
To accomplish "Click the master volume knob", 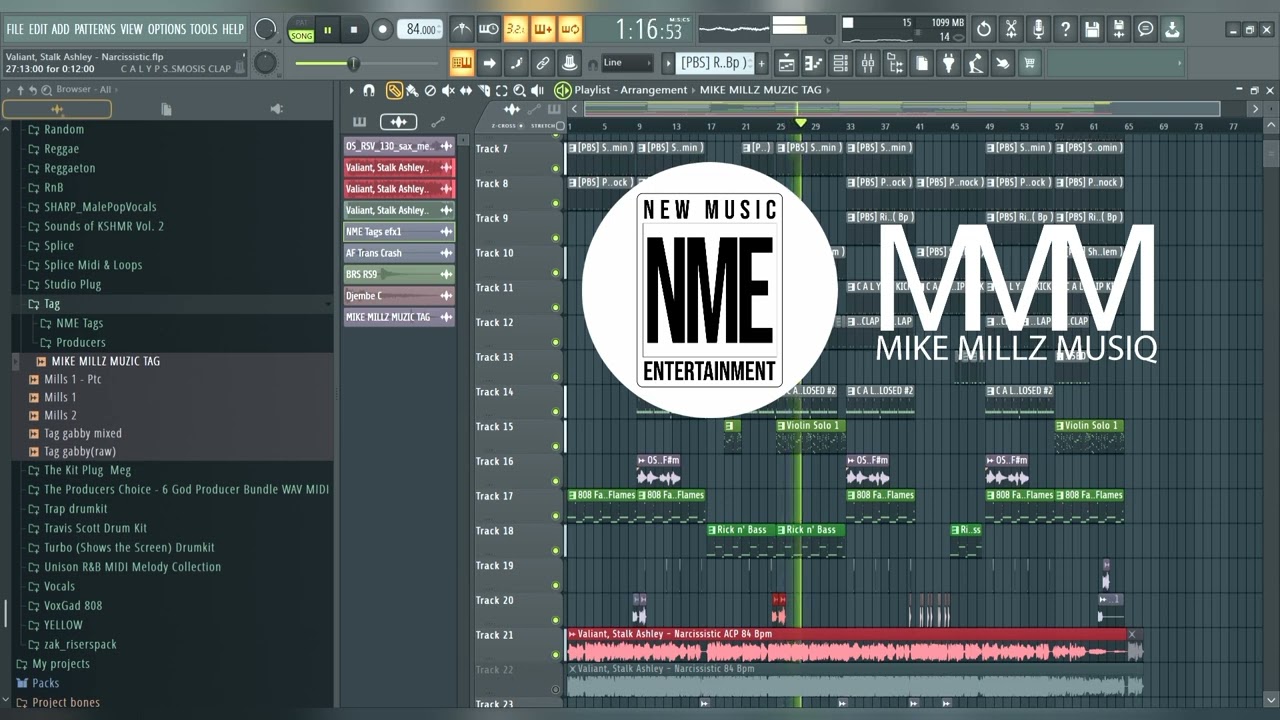I will coord(265,30).
